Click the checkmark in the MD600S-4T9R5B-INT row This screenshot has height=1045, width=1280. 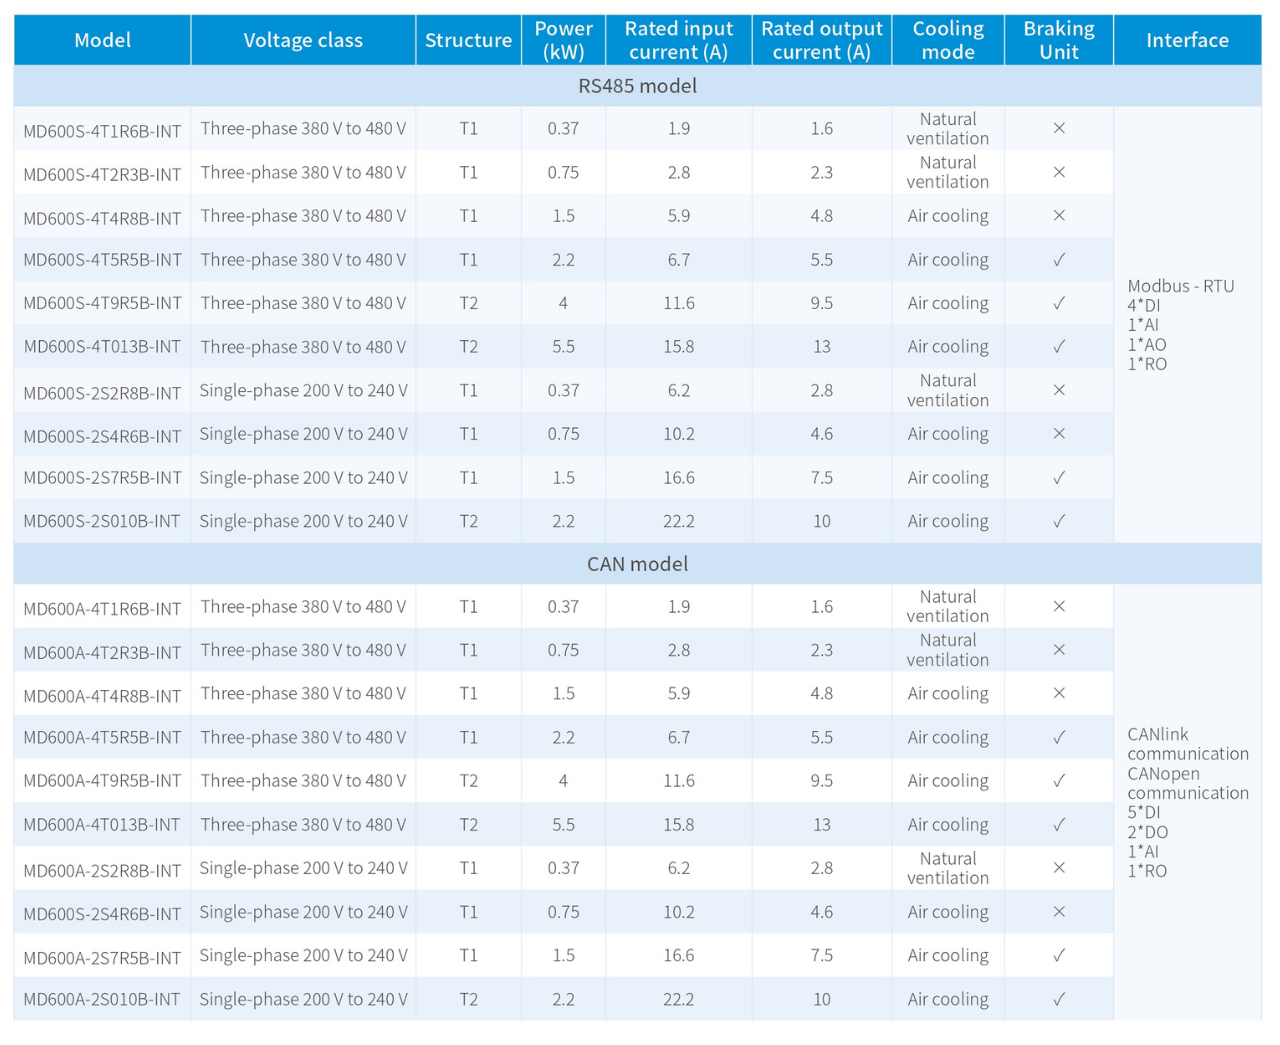pyautogui.click(x=1058, y=303)
